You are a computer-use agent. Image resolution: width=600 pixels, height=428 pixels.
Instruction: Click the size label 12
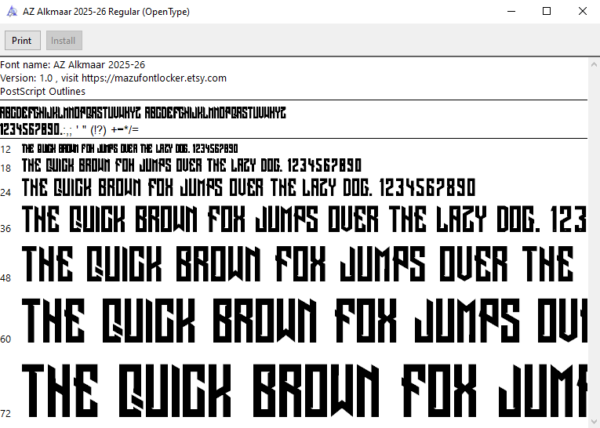click(x=6, y=150)
